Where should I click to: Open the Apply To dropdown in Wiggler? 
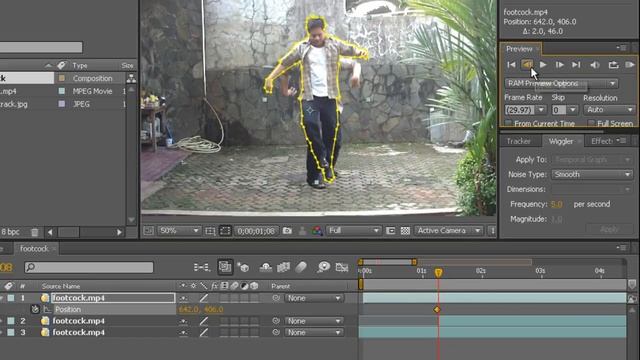click(592, 160)
